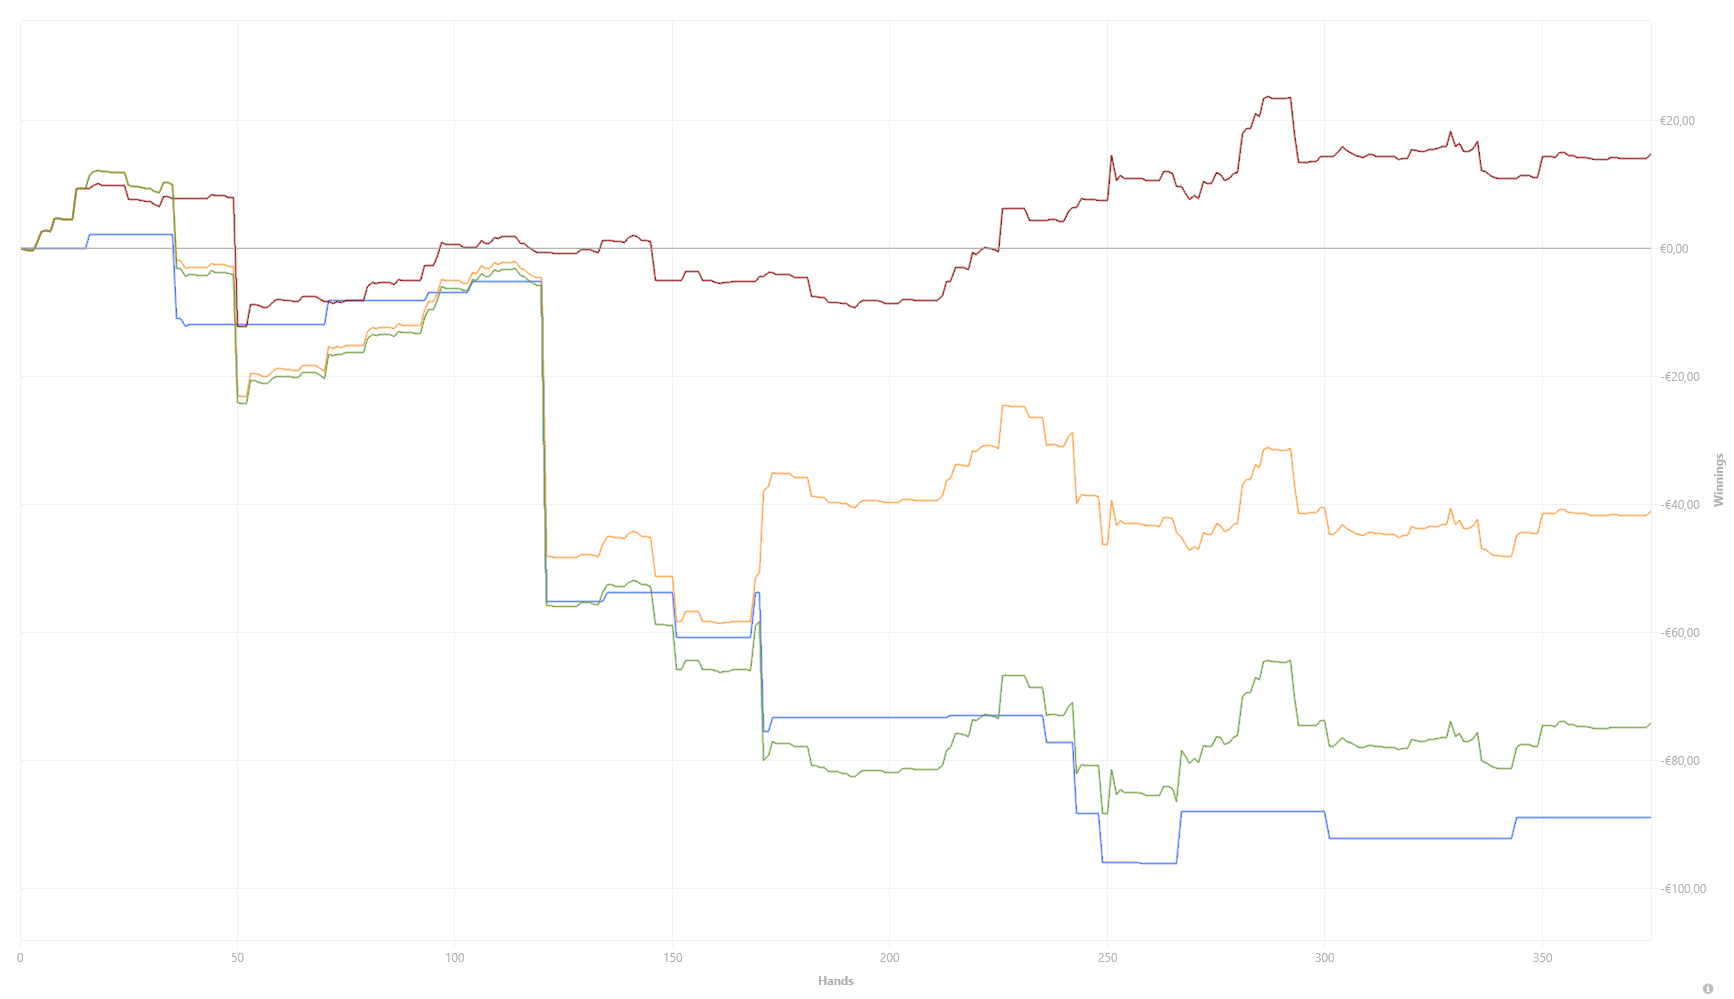Screen dimensions: 1734x999
Task: Click the "Winnings" y-axis title
Action: click(1719, 480)
